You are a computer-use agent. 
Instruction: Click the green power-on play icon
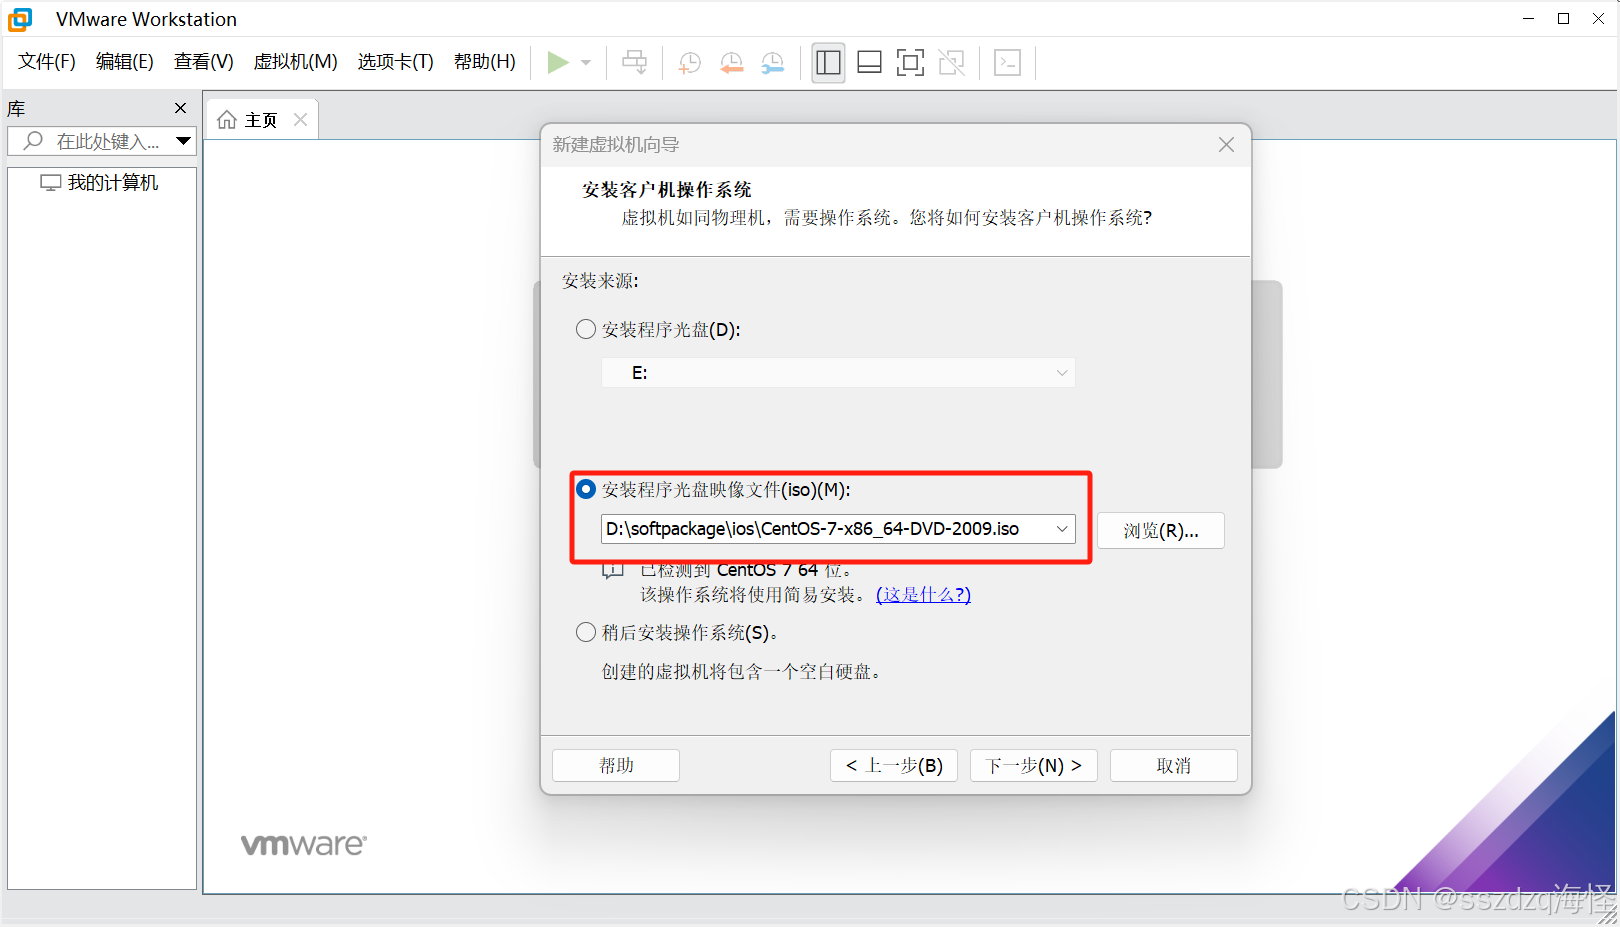[558, 63]
